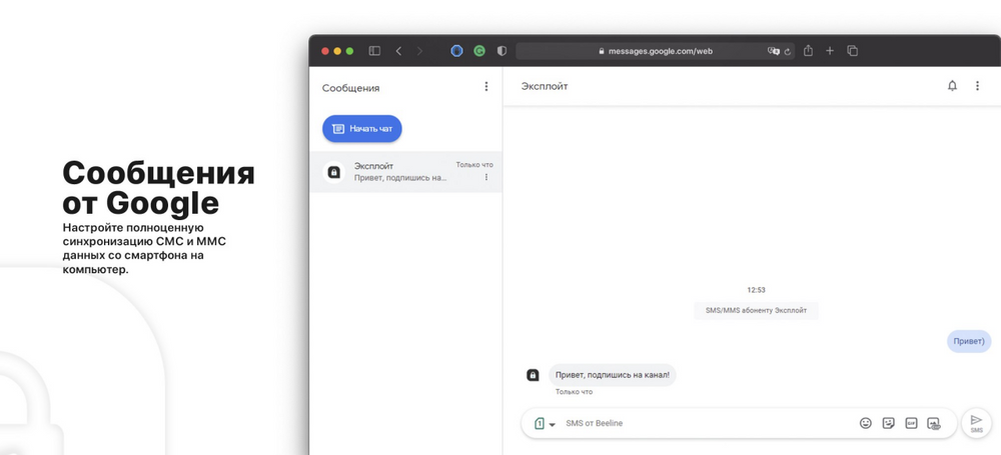The image size is (1001, 455).
Task: Open Safari share button
Action: click(808, 51)
